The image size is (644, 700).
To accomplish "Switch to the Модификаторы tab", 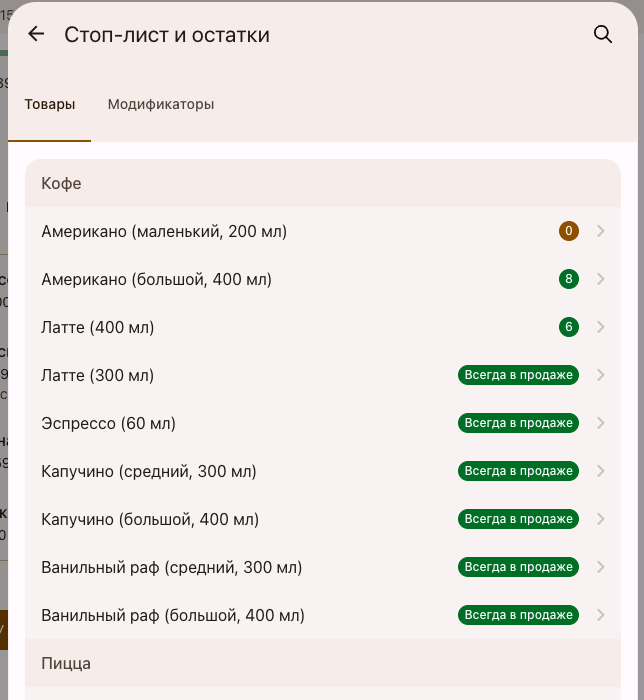I will pos(161,104).
